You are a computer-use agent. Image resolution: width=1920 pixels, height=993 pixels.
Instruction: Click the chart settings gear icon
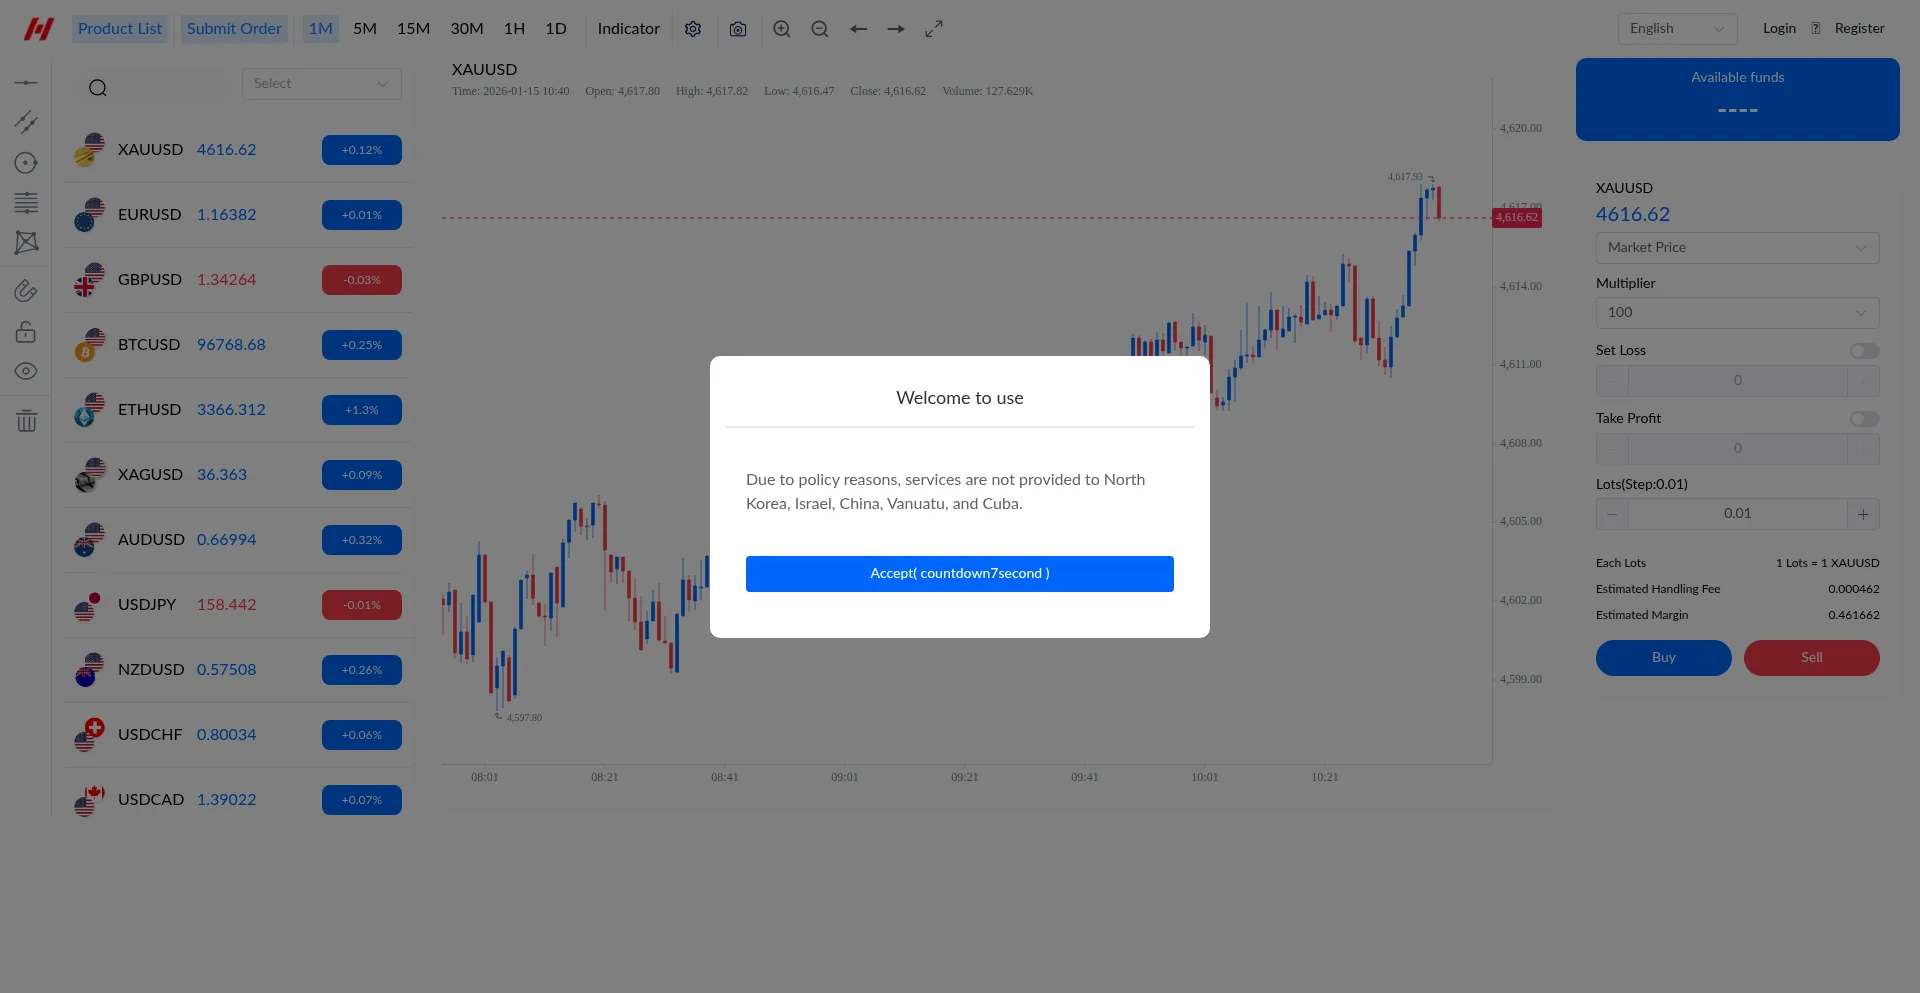click(x=693, y=29)
